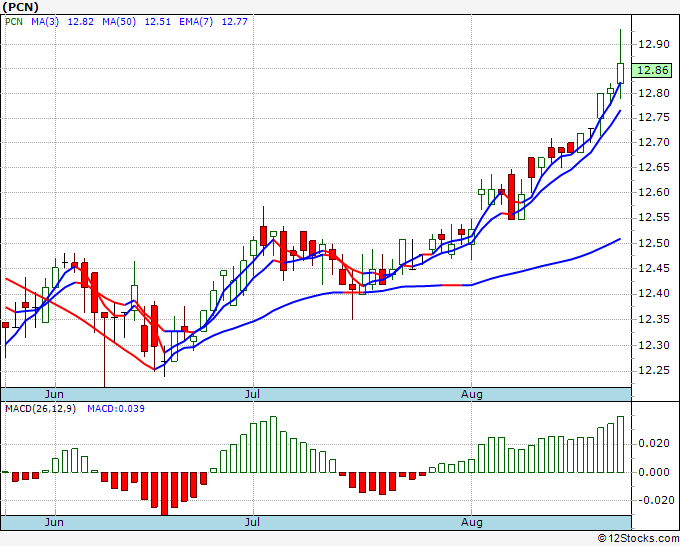Select the PCN legend label
This screenshot has width=680, height=546.
point(14,22)
